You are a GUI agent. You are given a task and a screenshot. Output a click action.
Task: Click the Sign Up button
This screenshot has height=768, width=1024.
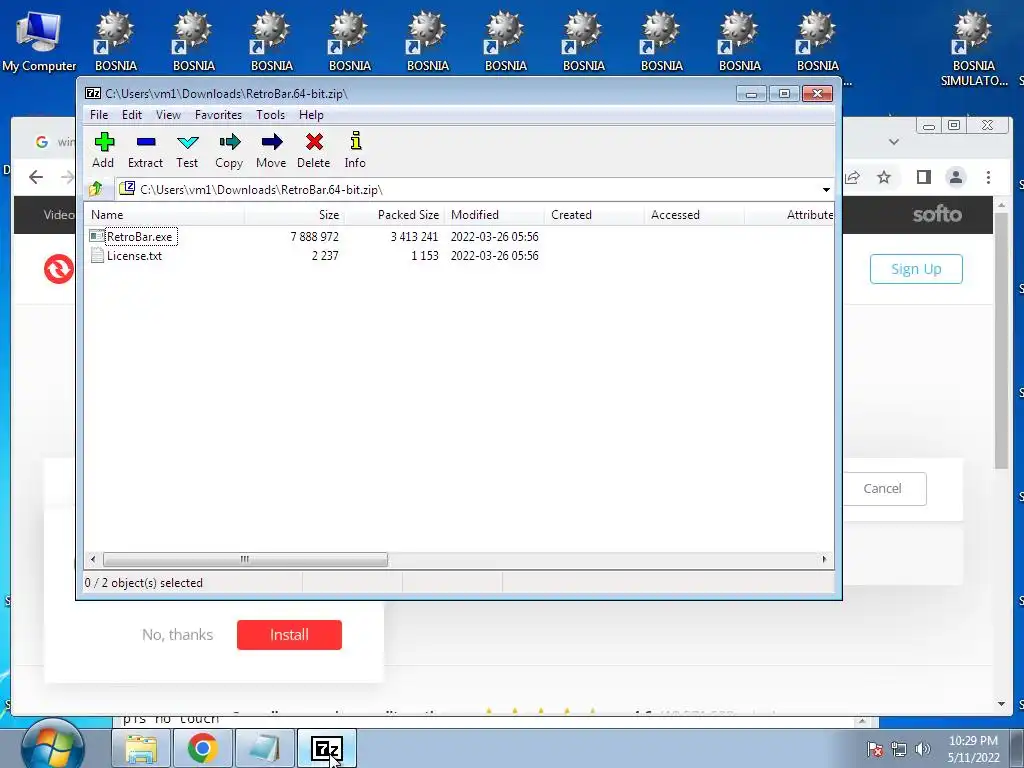(x=916, y=269)
